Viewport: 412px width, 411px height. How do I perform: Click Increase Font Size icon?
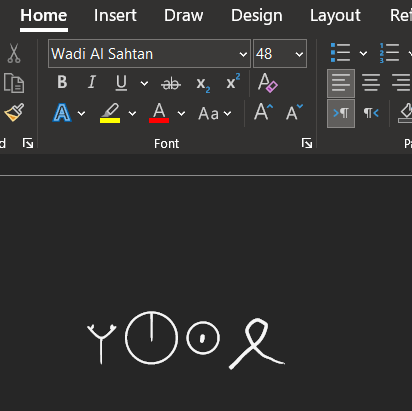[263, 112]
